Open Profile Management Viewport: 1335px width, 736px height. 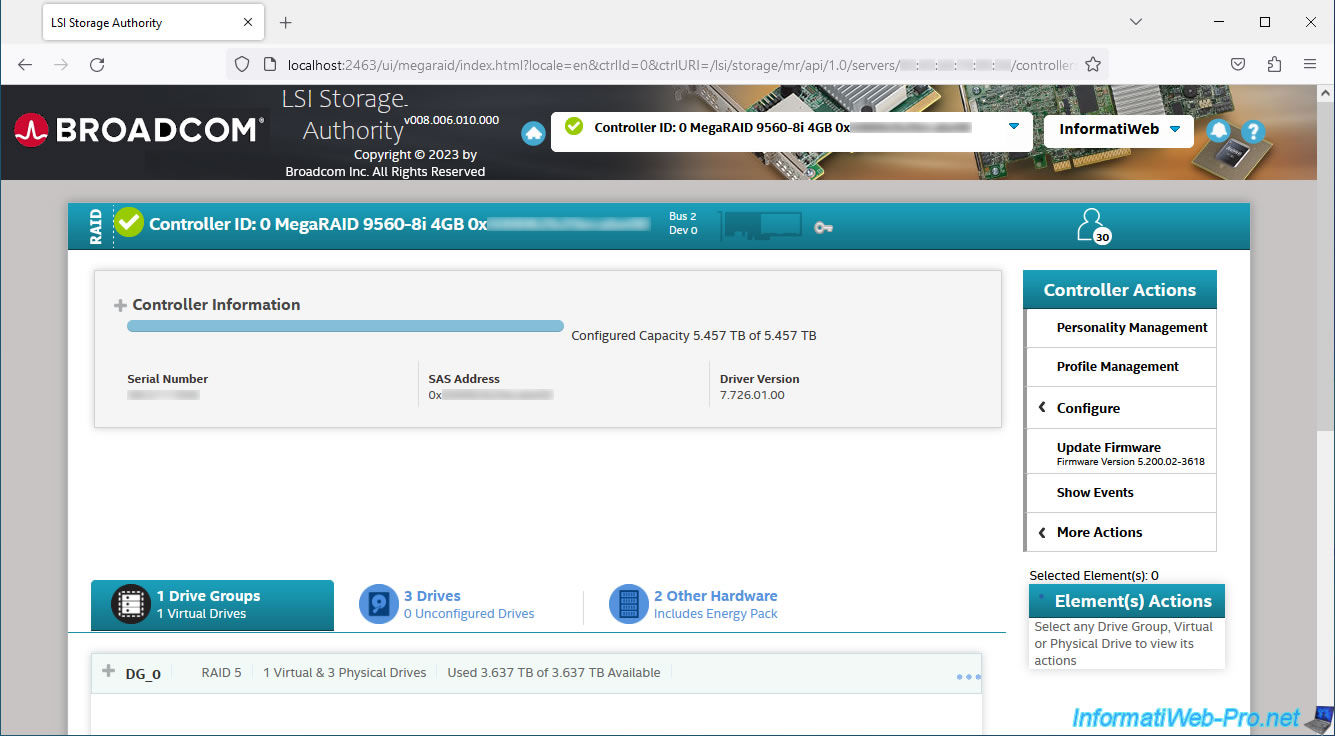[x=1121, y=367]
